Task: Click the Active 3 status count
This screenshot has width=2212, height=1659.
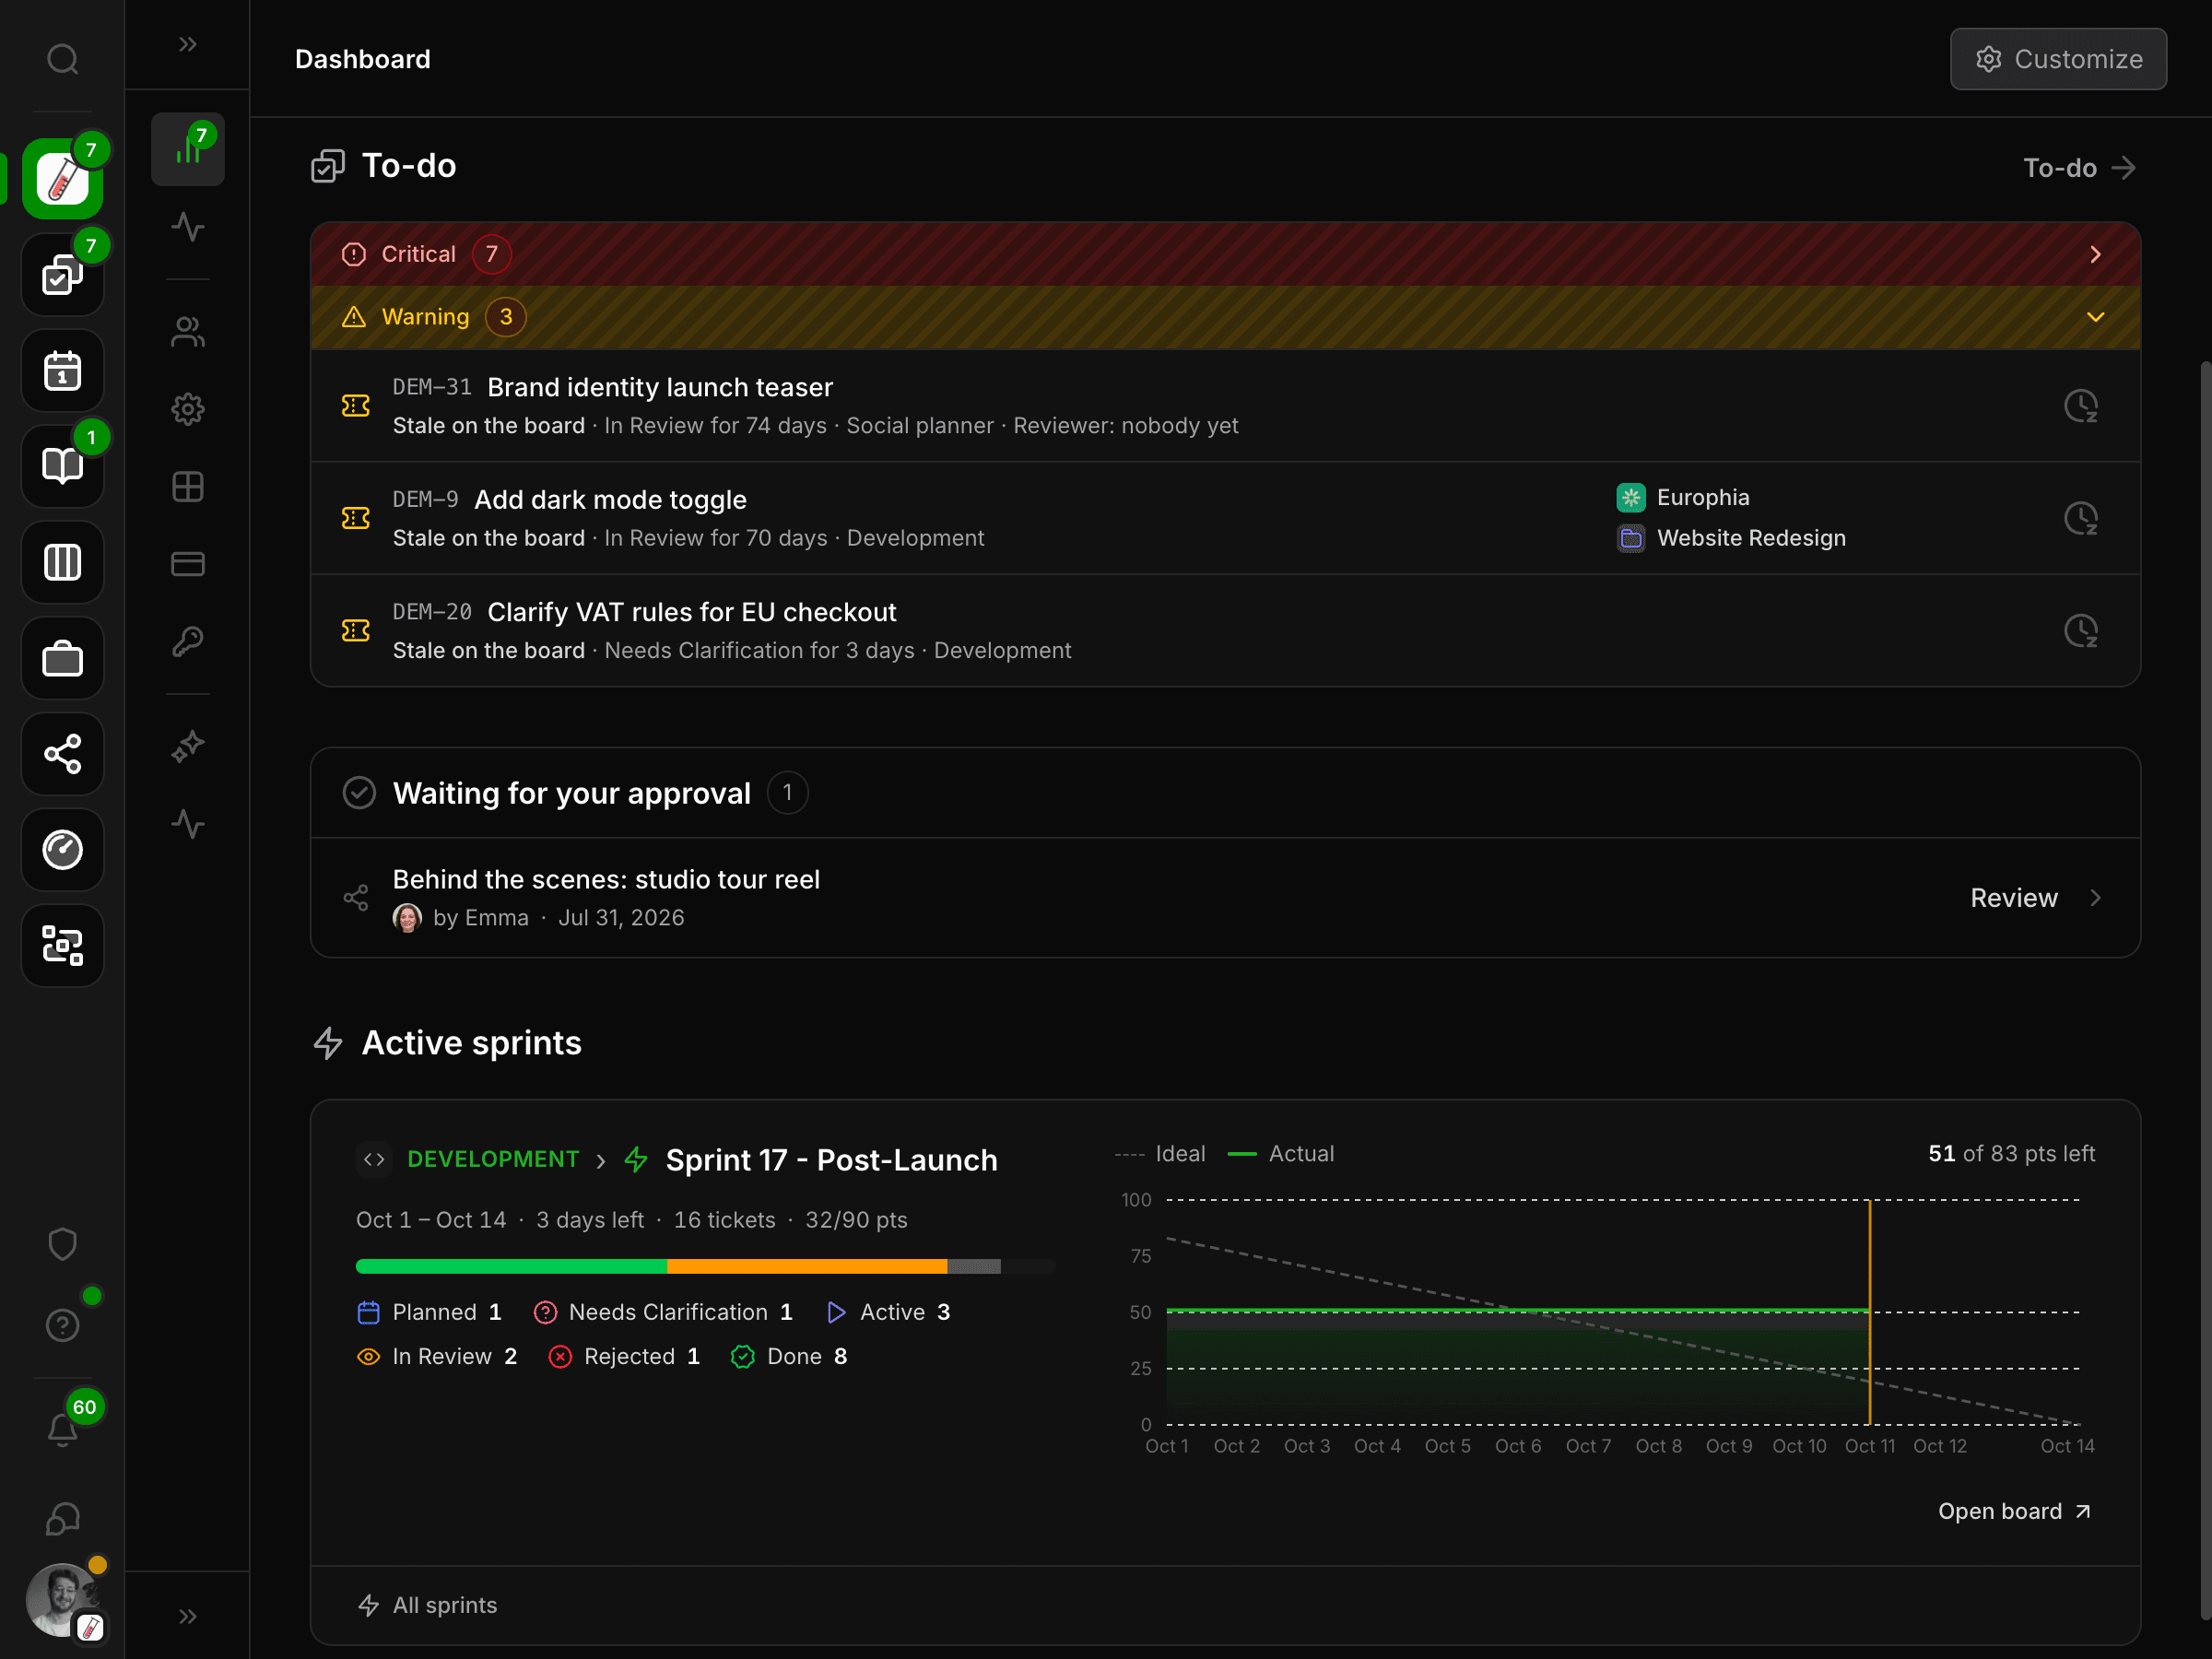Action: point(888,1312)
